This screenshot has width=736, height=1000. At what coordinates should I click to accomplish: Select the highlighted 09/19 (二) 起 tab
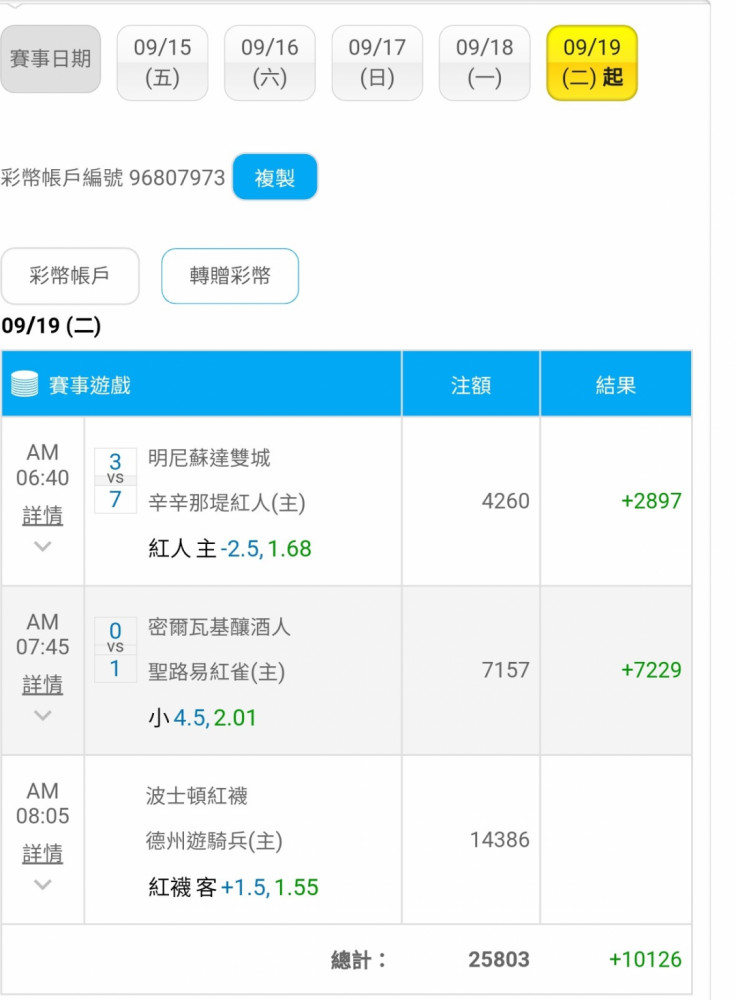(592, 62)
